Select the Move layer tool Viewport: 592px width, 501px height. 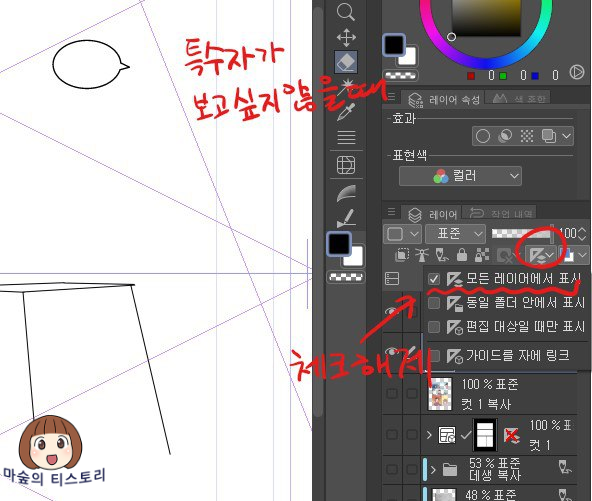346,38
